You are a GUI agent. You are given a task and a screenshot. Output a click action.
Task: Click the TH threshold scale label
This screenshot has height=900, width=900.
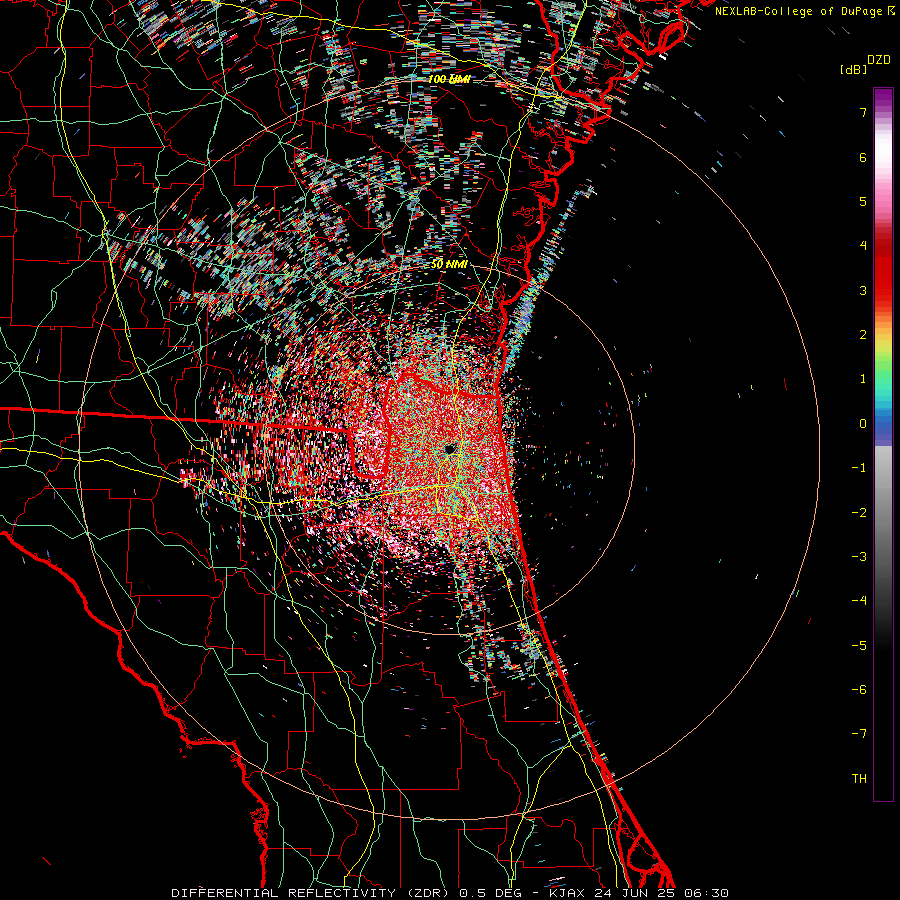pyautogui.click(x=859, y=779)
